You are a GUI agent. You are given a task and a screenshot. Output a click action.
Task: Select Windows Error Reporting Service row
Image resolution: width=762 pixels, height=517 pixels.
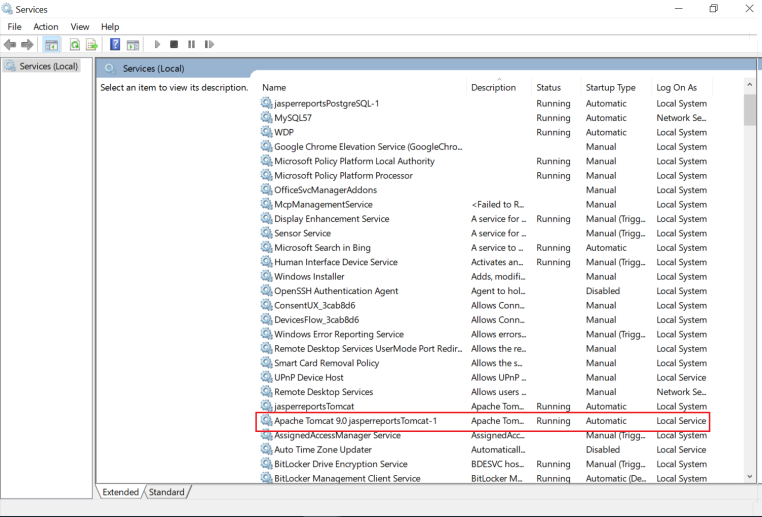tap(483, 334)
